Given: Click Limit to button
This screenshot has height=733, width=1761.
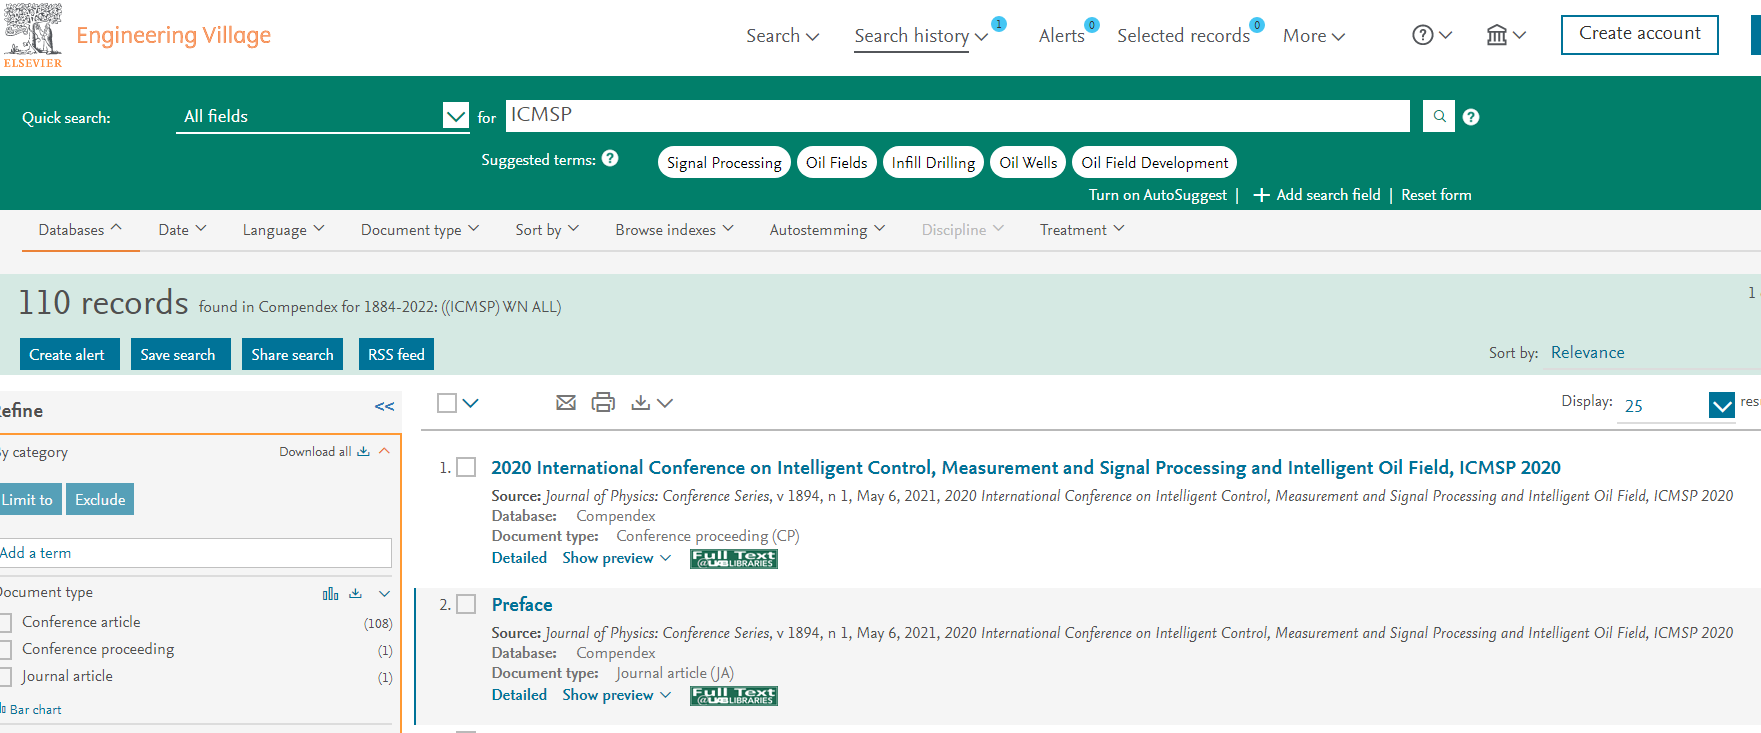Looking at the screenshot, I should coord(30,499).
